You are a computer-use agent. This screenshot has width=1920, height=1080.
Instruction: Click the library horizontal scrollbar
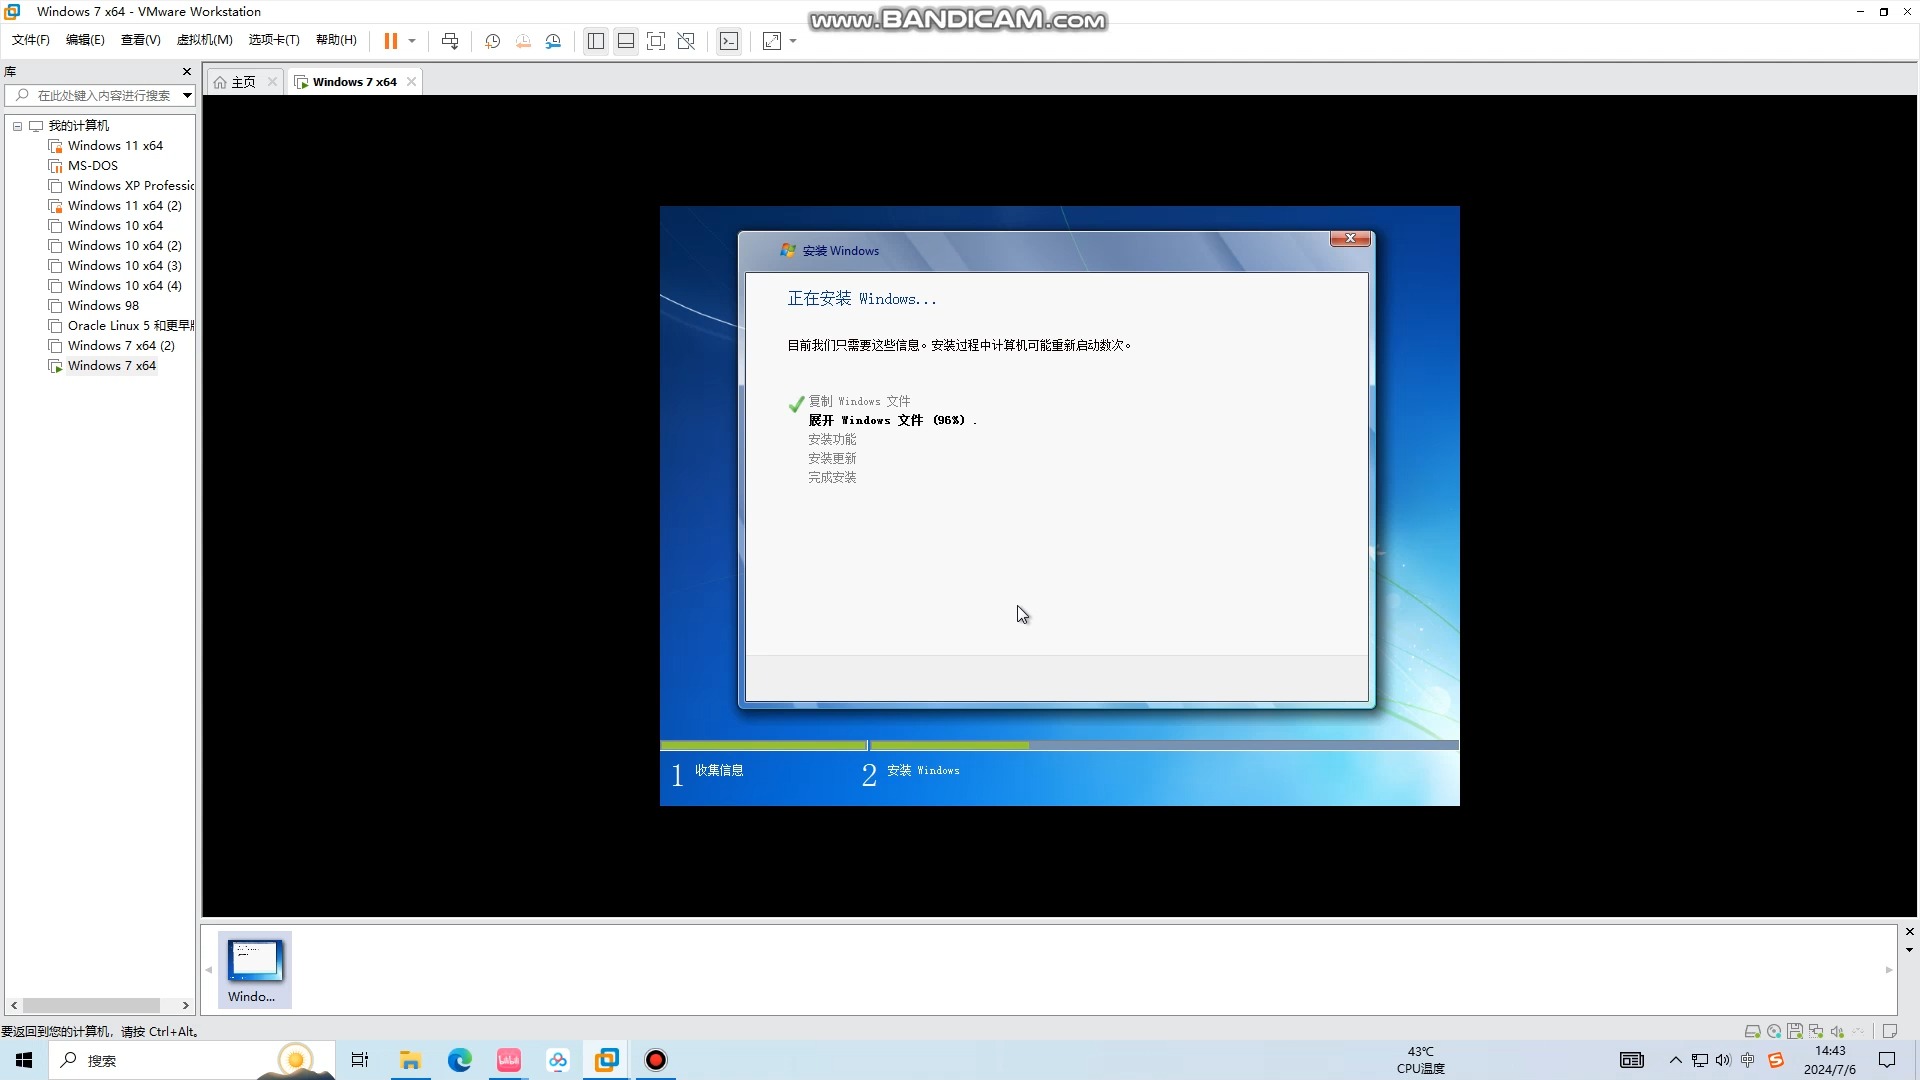tap(92, 1006)
